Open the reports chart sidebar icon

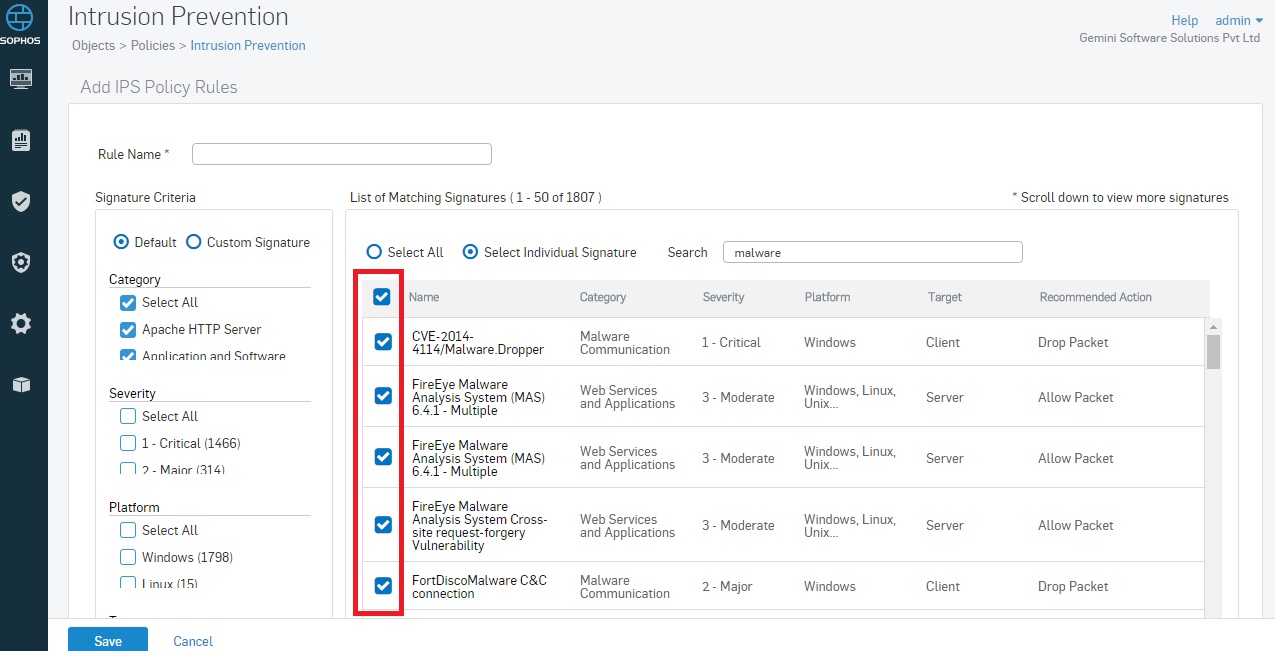(x=21, y=140)
